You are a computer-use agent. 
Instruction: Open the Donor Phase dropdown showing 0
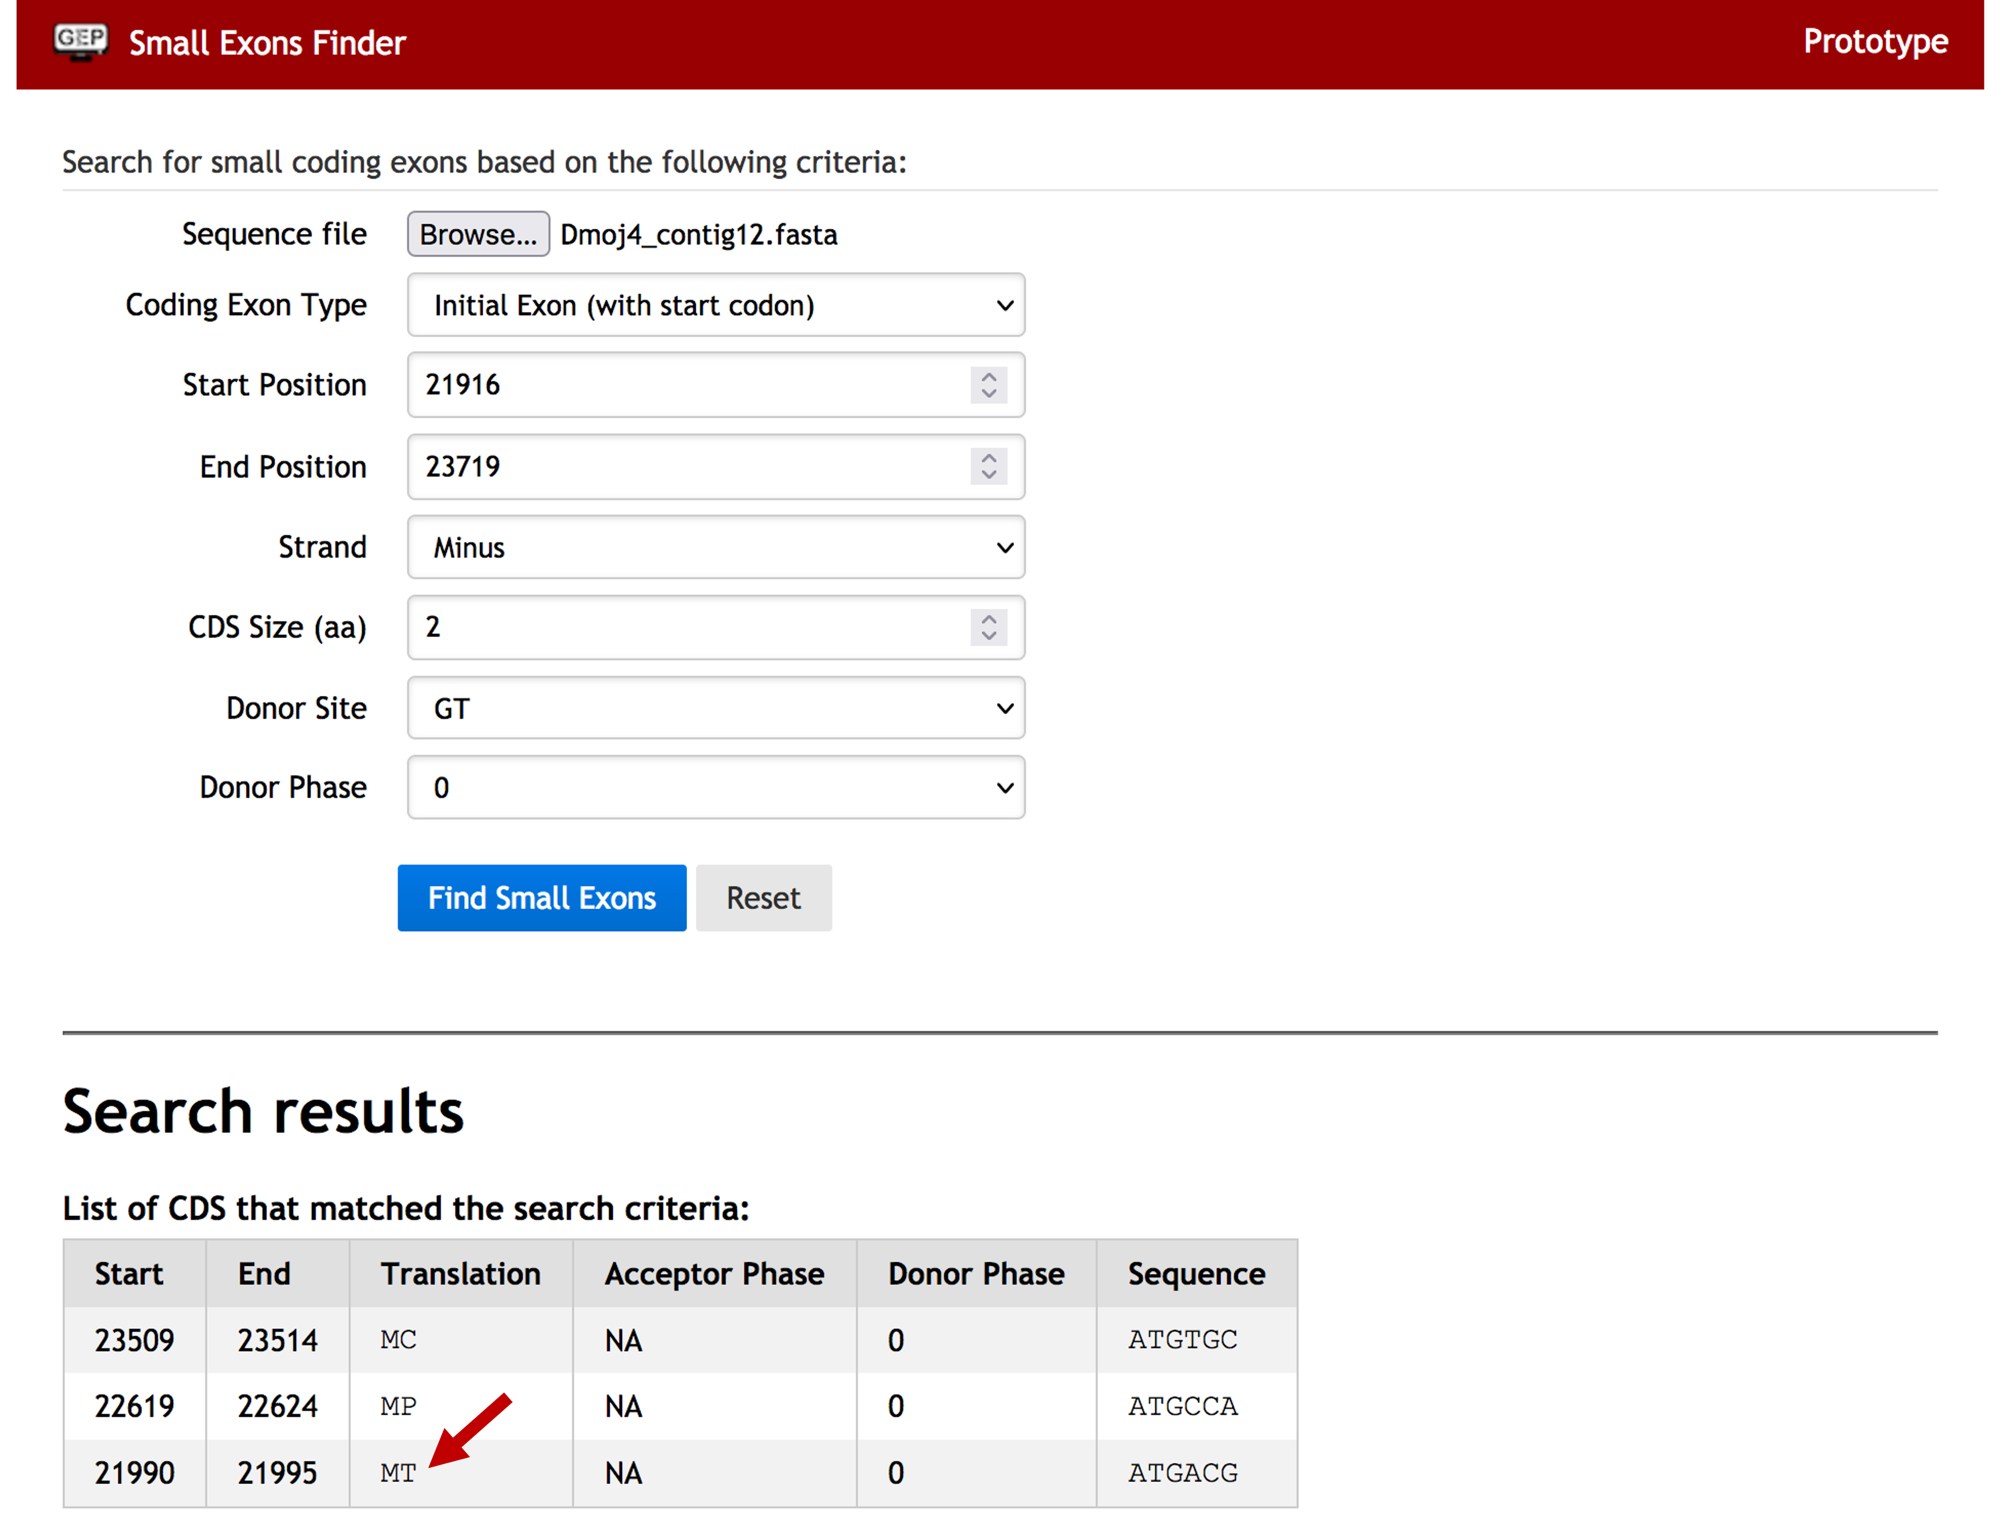[x=716, y=788]
